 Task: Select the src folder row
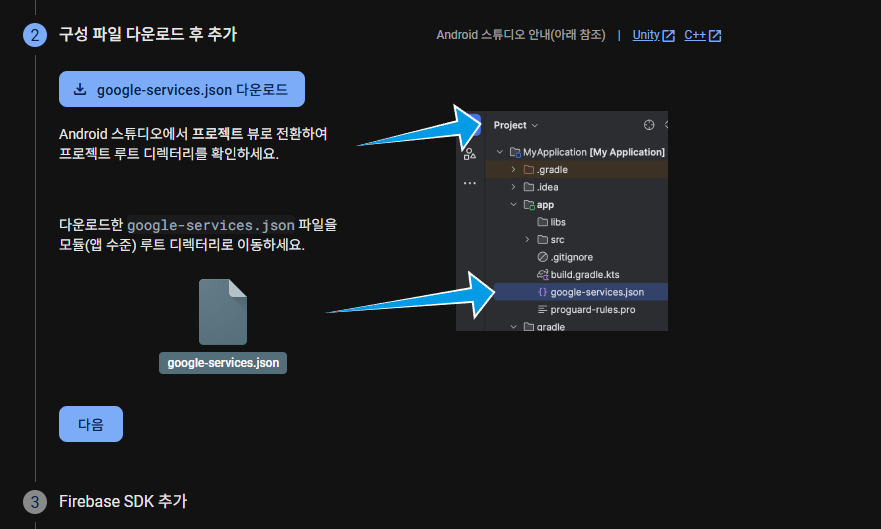pos(576,240)
